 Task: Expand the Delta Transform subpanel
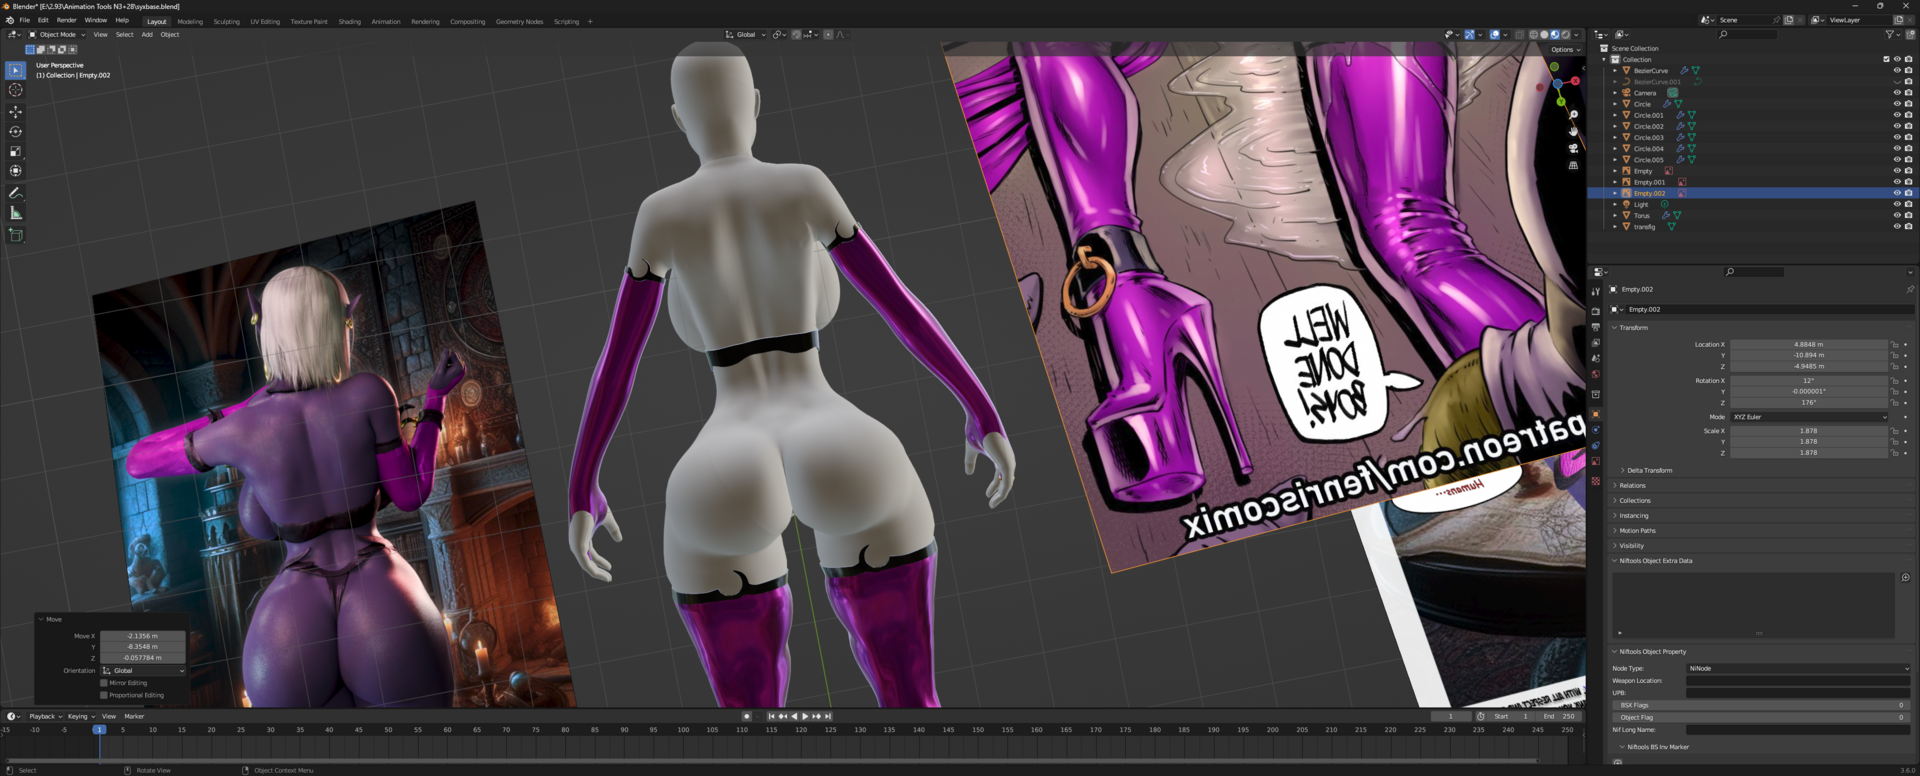click(x=1648, y=470)
